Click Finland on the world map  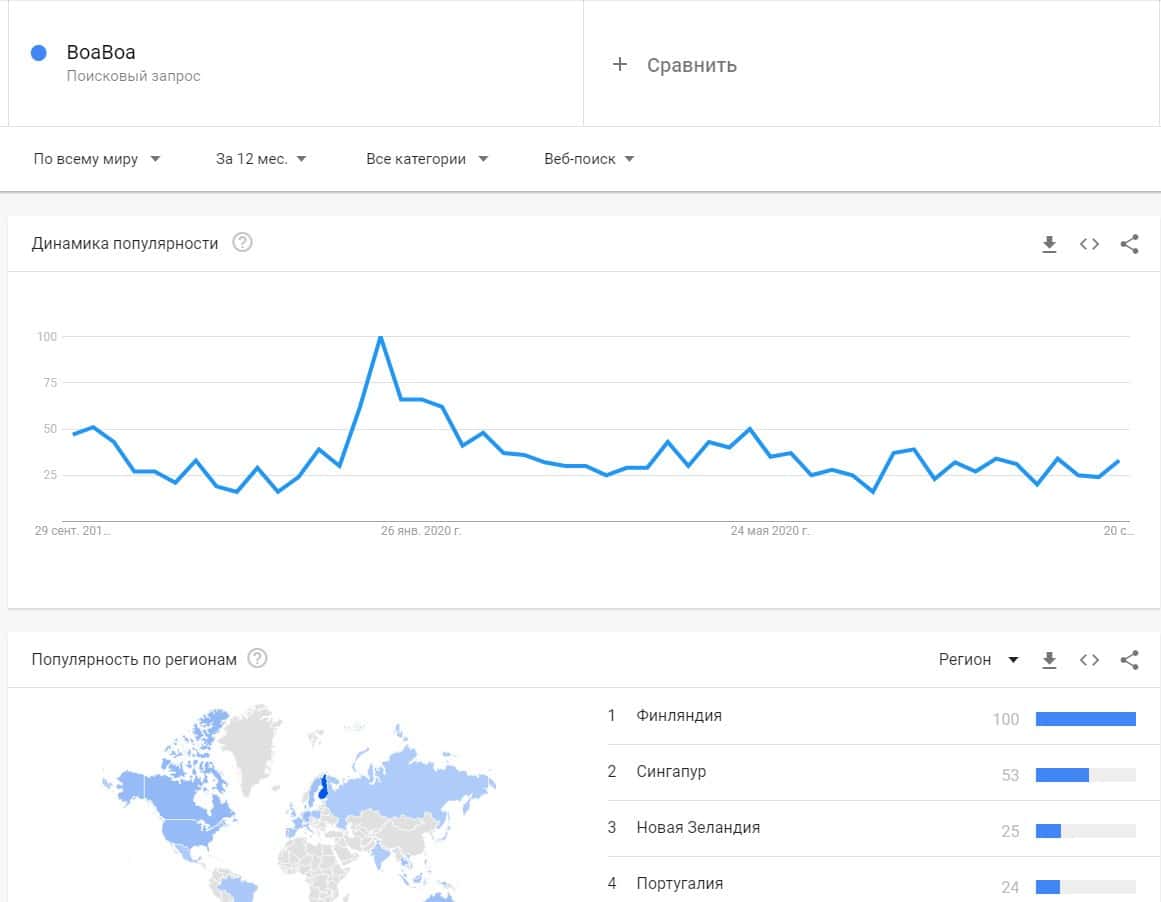point(323,786)
